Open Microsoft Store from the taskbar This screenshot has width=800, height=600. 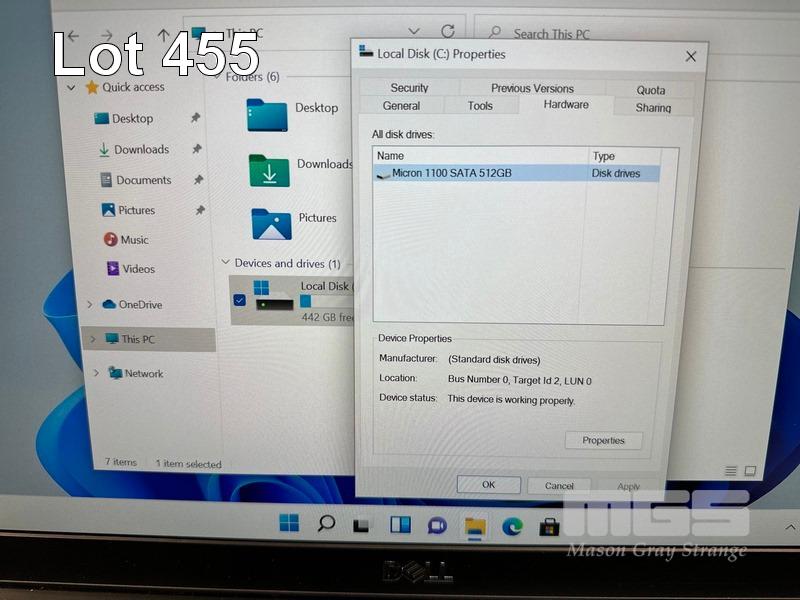[x=549, y=525]
